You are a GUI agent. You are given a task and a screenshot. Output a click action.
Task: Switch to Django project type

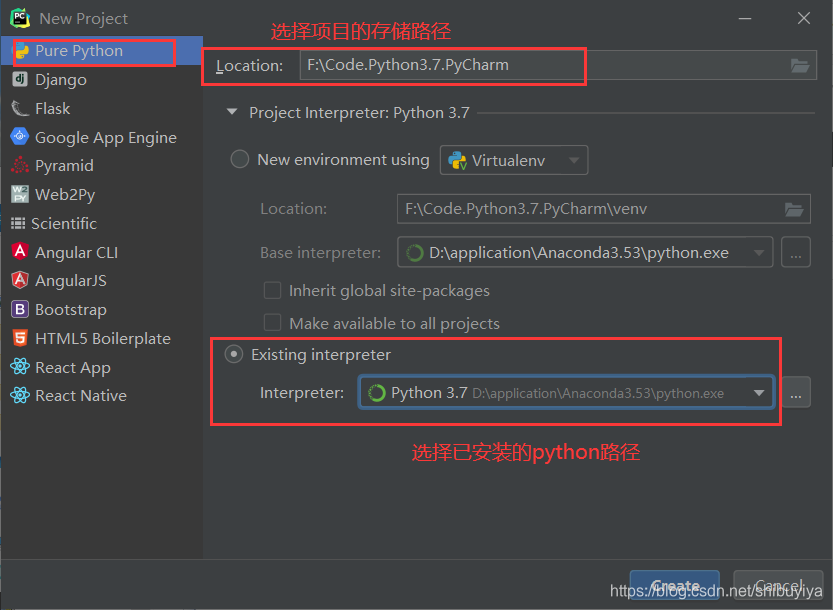(102, 79)
